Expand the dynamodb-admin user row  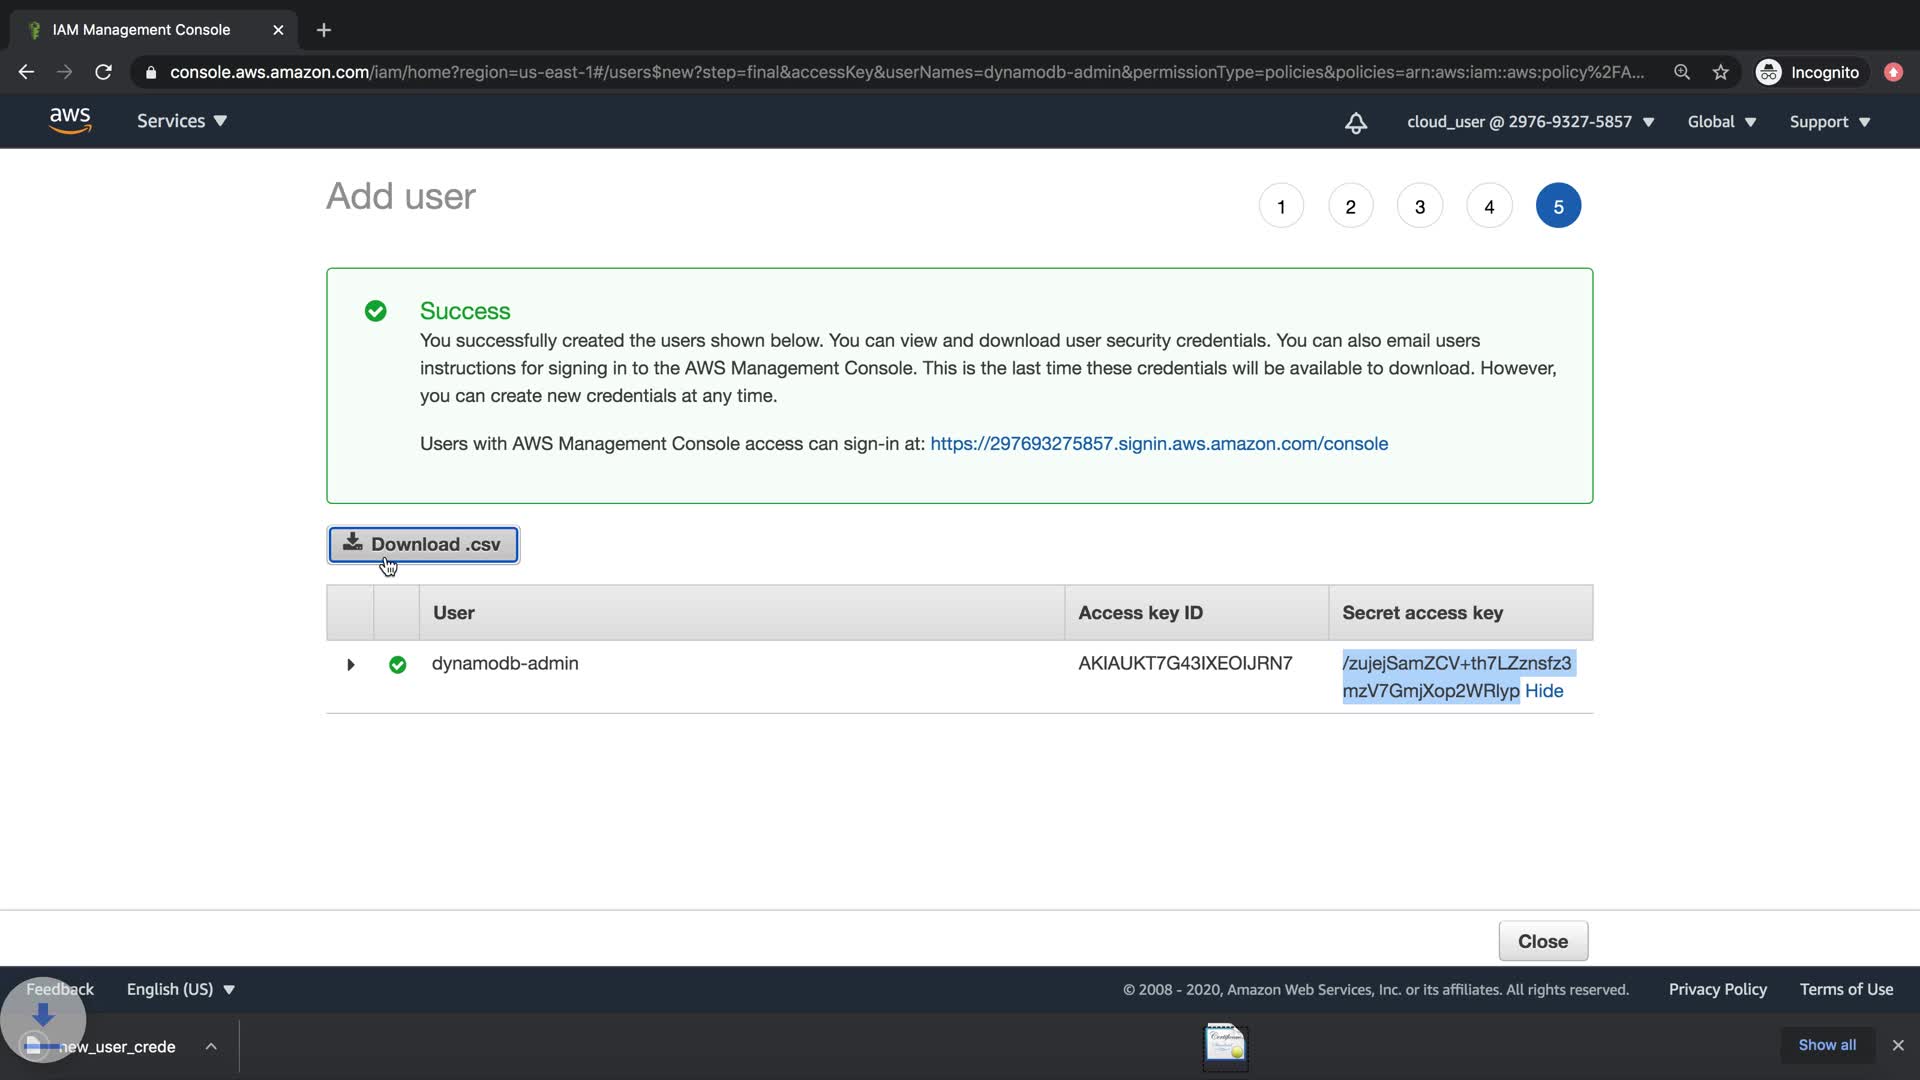coord(350,664)
